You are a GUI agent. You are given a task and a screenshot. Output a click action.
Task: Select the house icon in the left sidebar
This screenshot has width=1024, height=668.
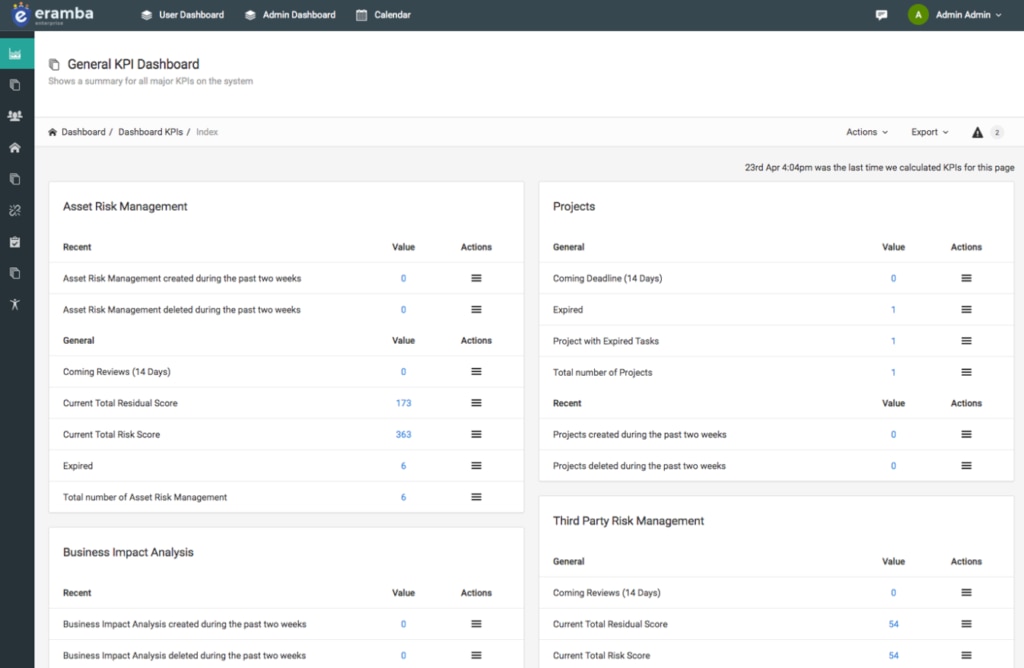15,148
